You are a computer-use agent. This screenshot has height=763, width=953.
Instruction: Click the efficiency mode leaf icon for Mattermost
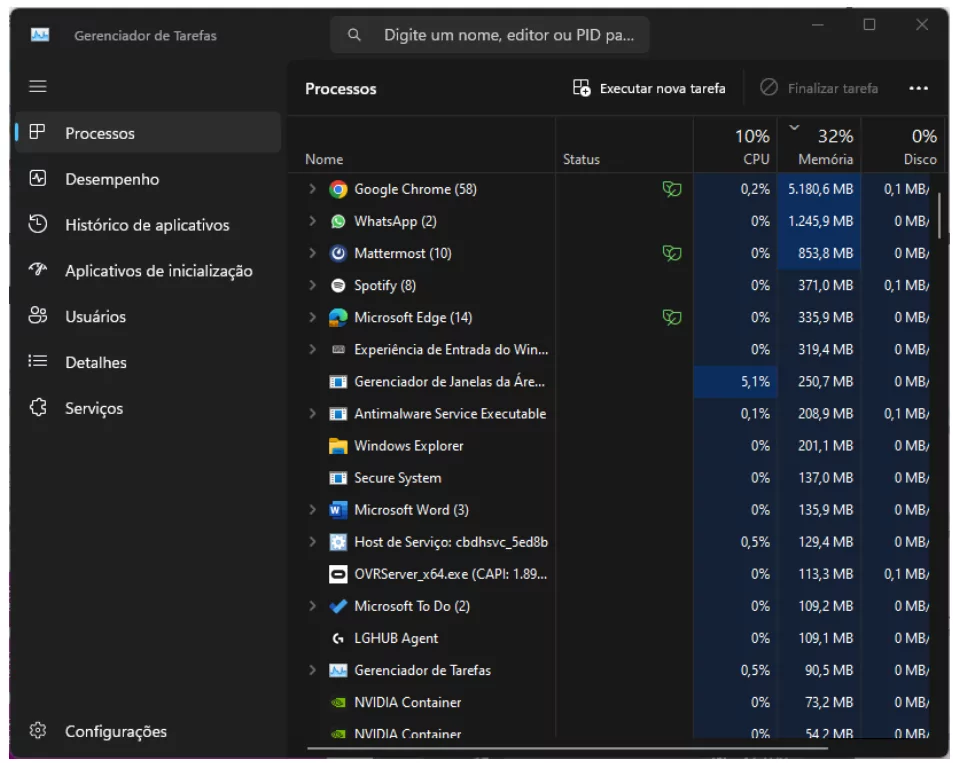coord(672,253)
